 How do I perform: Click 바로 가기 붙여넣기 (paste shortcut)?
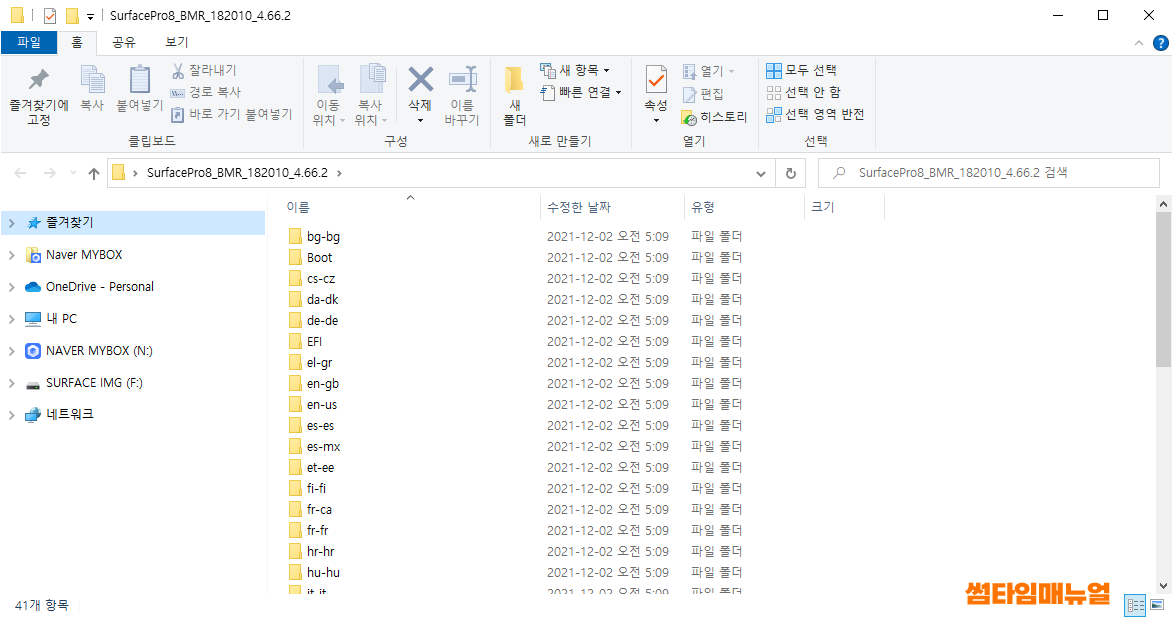[231, 114]
